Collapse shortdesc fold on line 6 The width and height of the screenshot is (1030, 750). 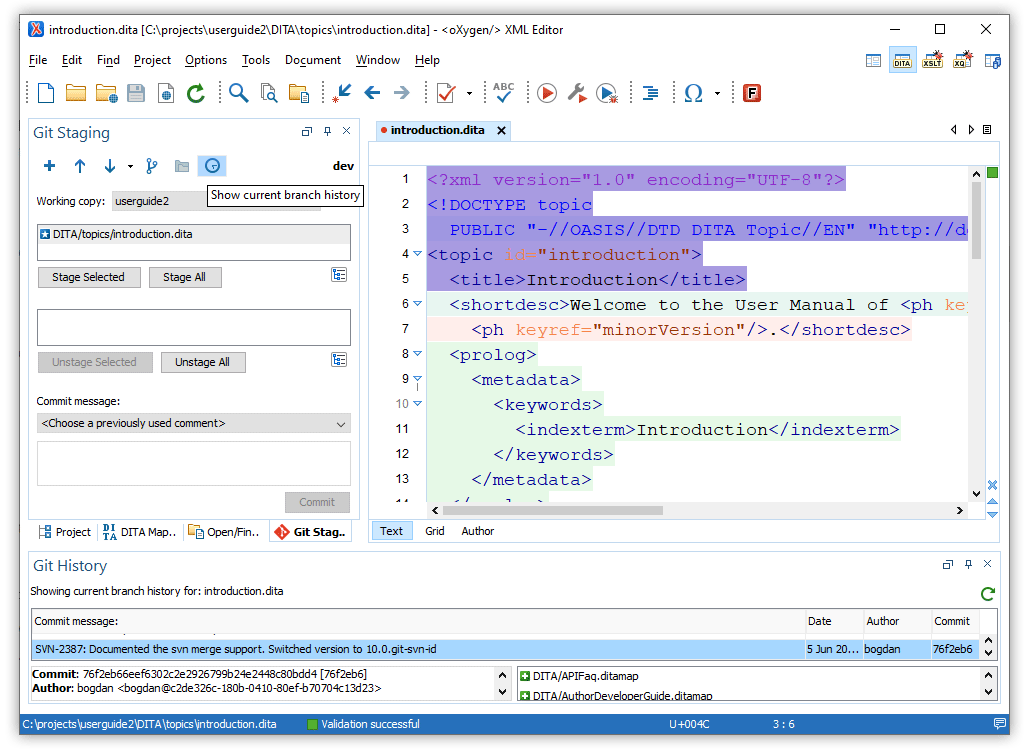click(417, 303)
